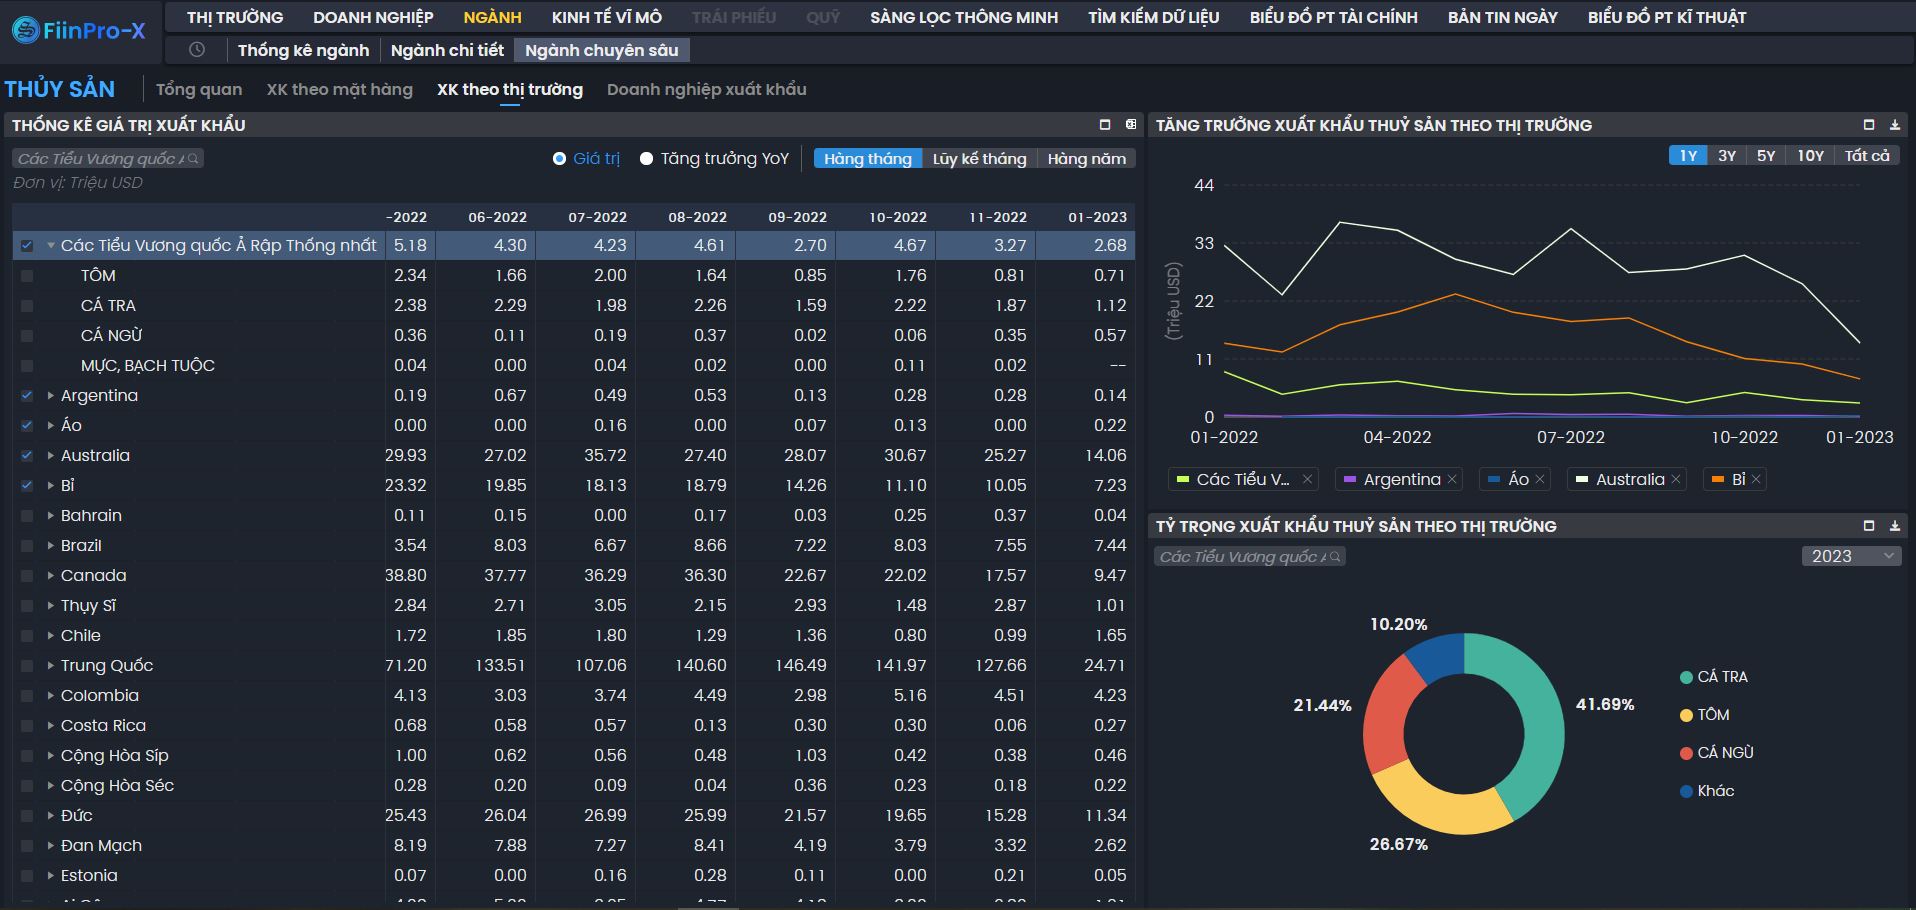This screenshot has height=910, width=1916.
Task: Set chart range to 5Y
Action: click(1766, 156)
